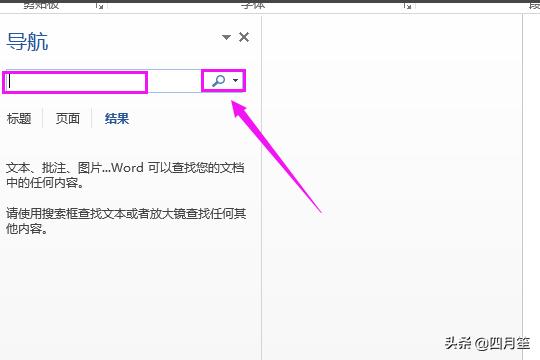The height and width of the screenshot is (360, 540).
Task: Click the 字体 group label
Action: (253, 5)
